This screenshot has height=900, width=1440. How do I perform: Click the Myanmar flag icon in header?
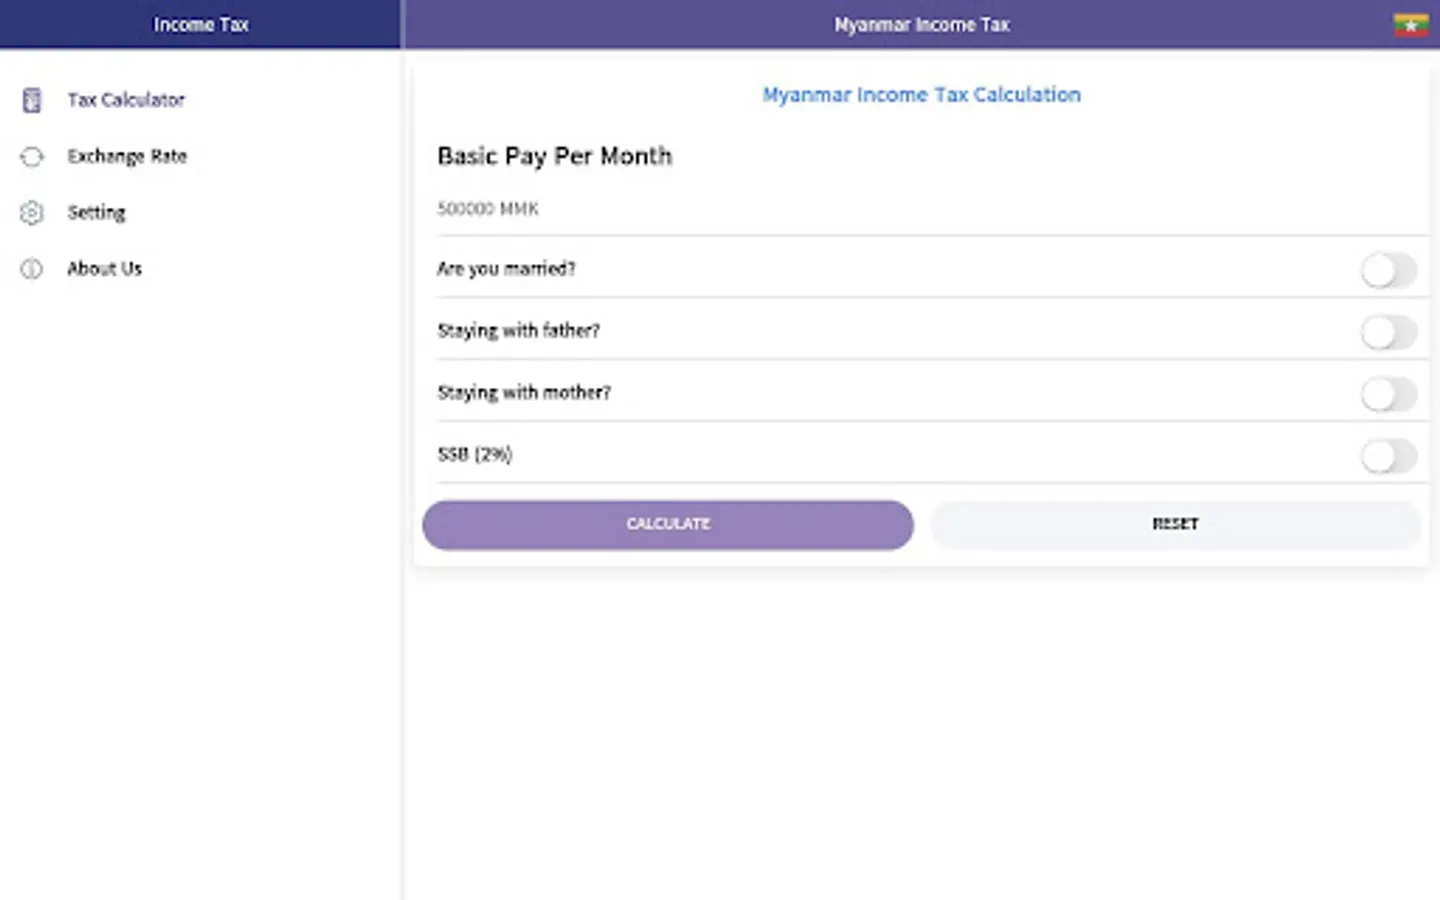point(1410,25)
